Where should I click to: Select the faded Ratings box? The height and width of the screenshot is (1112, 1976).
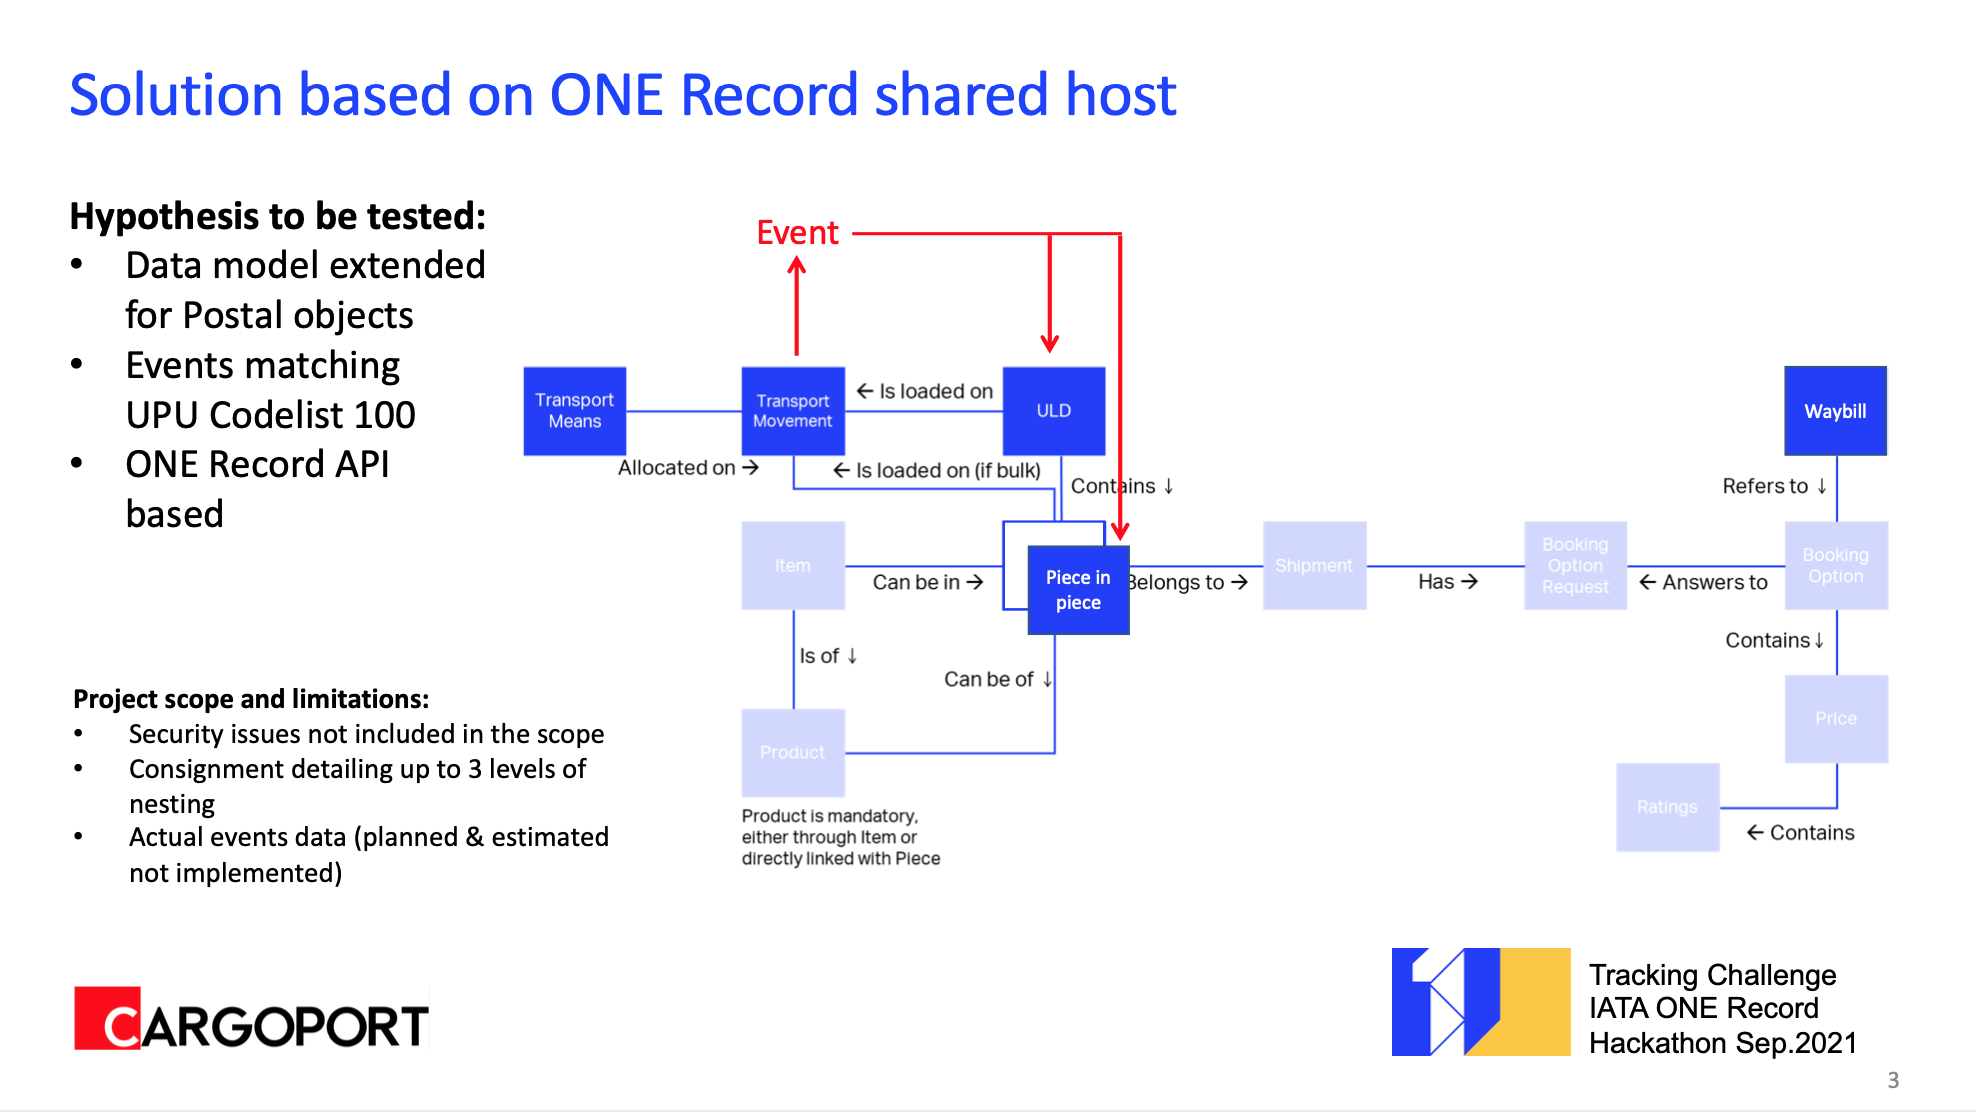[1667, 807]
